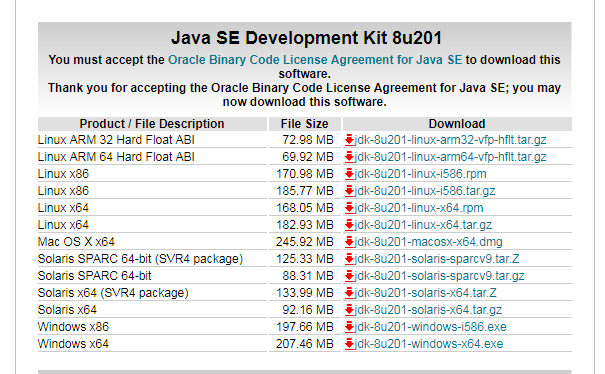Click the Windows x64 description

tap(73, 344)
